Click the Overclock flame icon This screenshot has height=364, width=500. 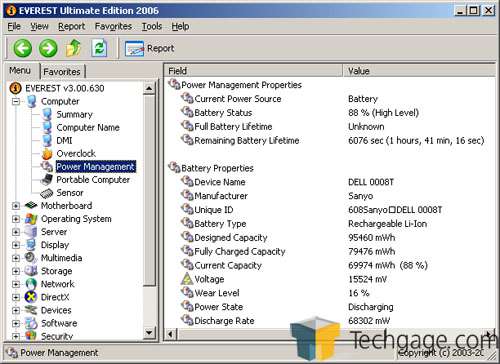(x=47, y=154)
